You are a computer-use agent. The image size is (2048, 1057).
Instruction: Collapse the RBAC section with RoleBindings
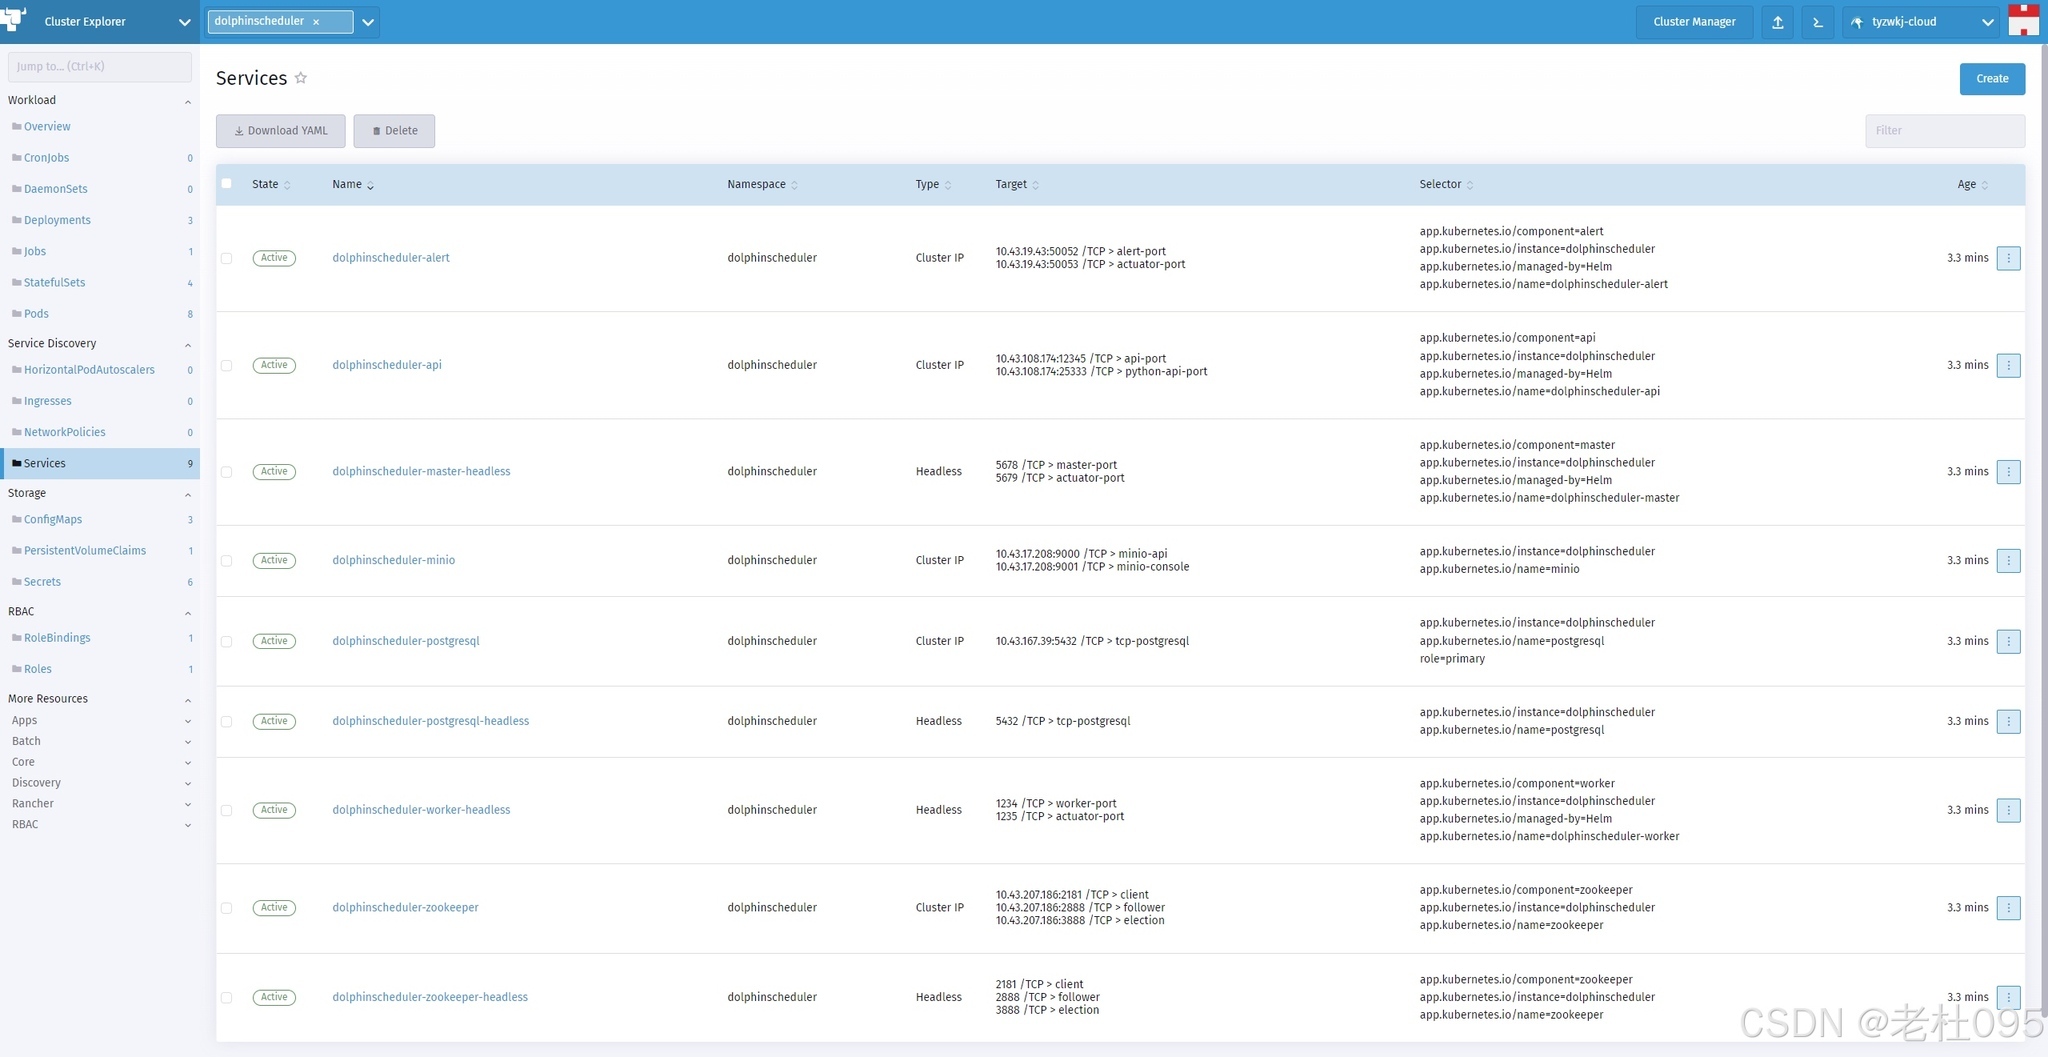[x=187, y=612]
